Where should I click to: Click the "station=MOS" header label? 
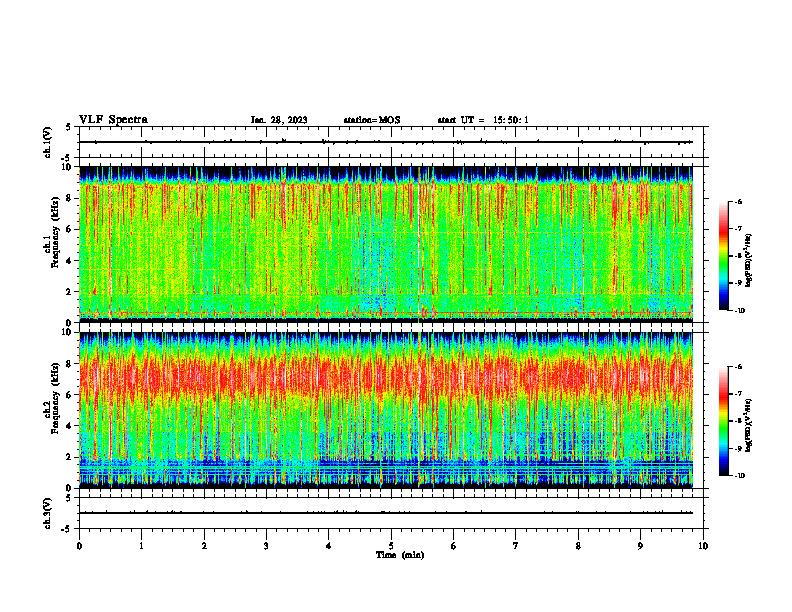click(x=372, y=120)
